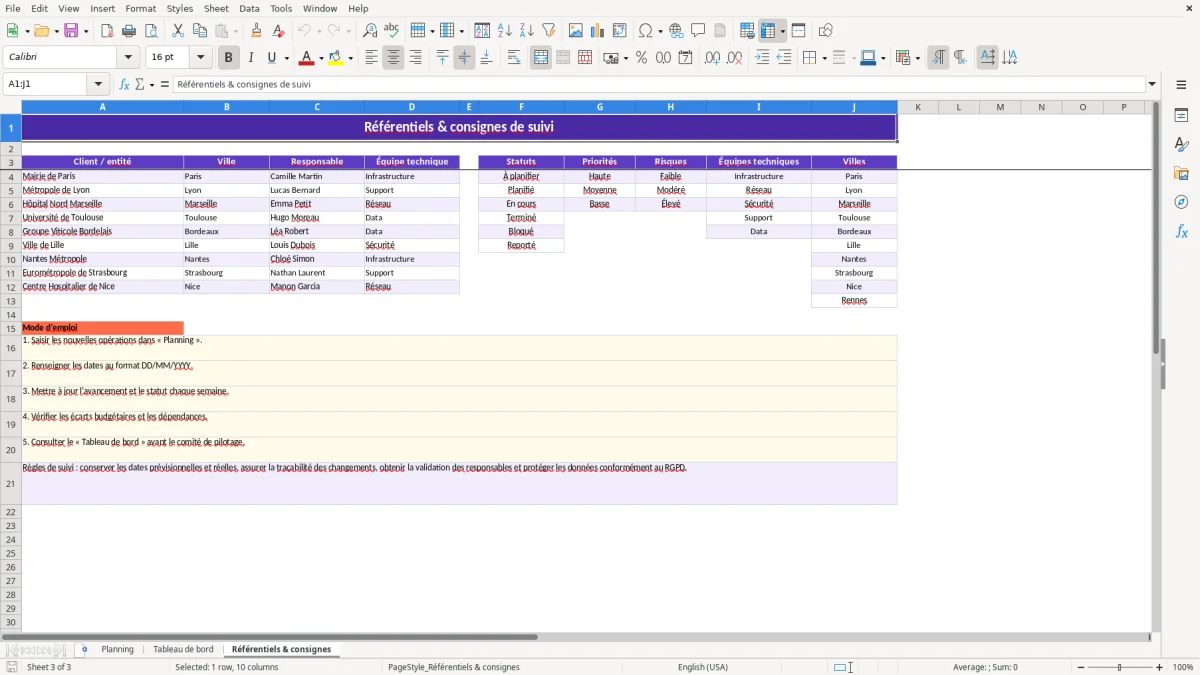Click Clear Direct Formatting icon
This screenshot has height=675, width=1200.
coord(279,31)
